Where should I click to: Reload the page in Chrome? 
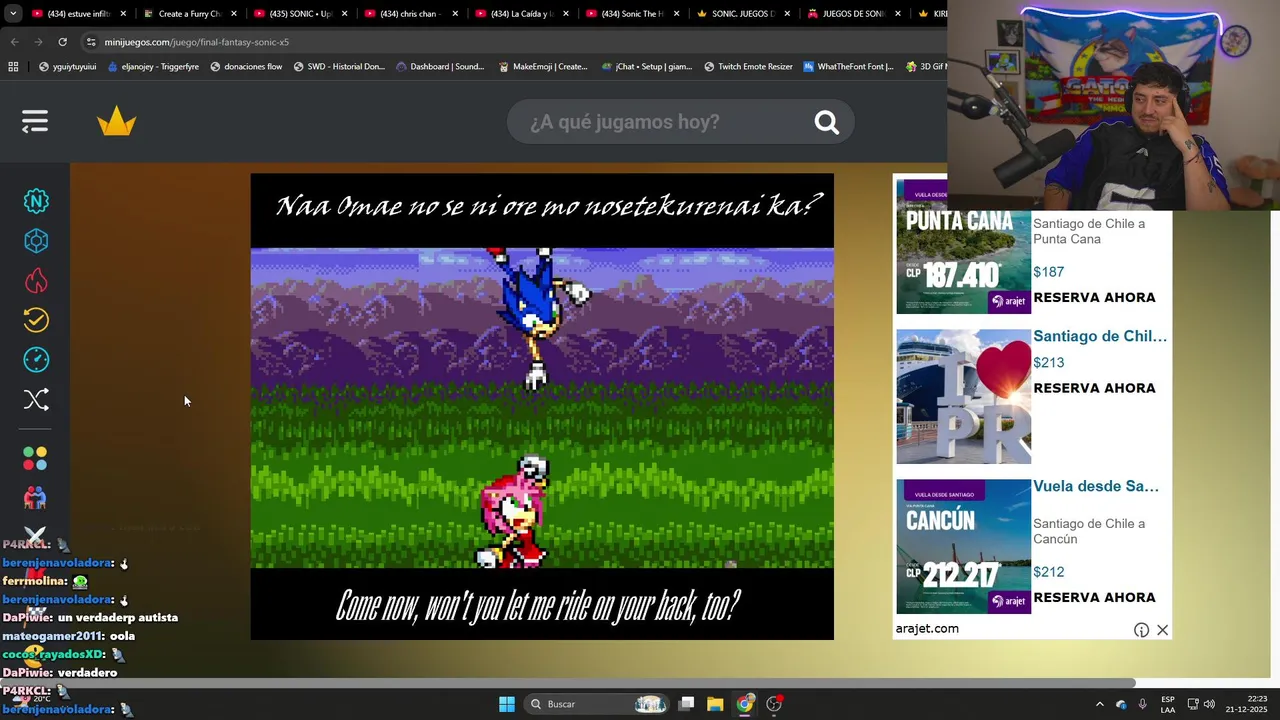tap(62, 42)
